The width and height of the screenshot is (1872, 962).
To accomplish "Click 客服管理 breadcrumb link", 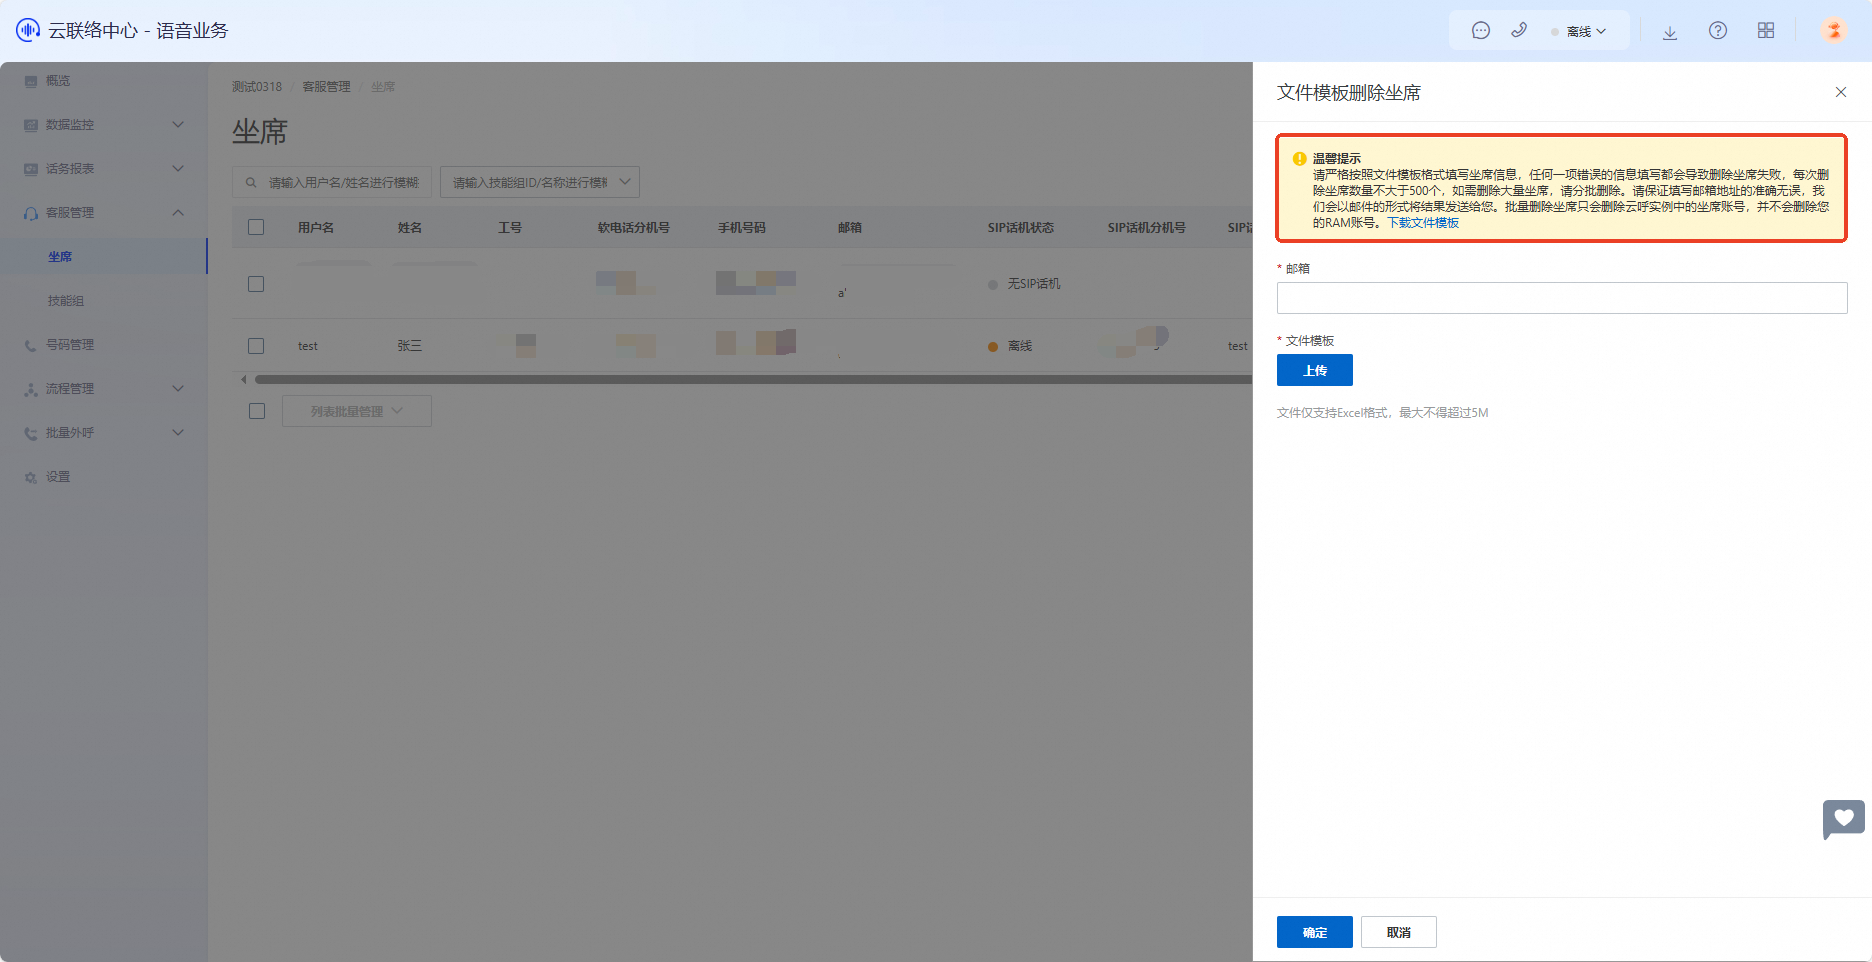I will coord(327,87).
